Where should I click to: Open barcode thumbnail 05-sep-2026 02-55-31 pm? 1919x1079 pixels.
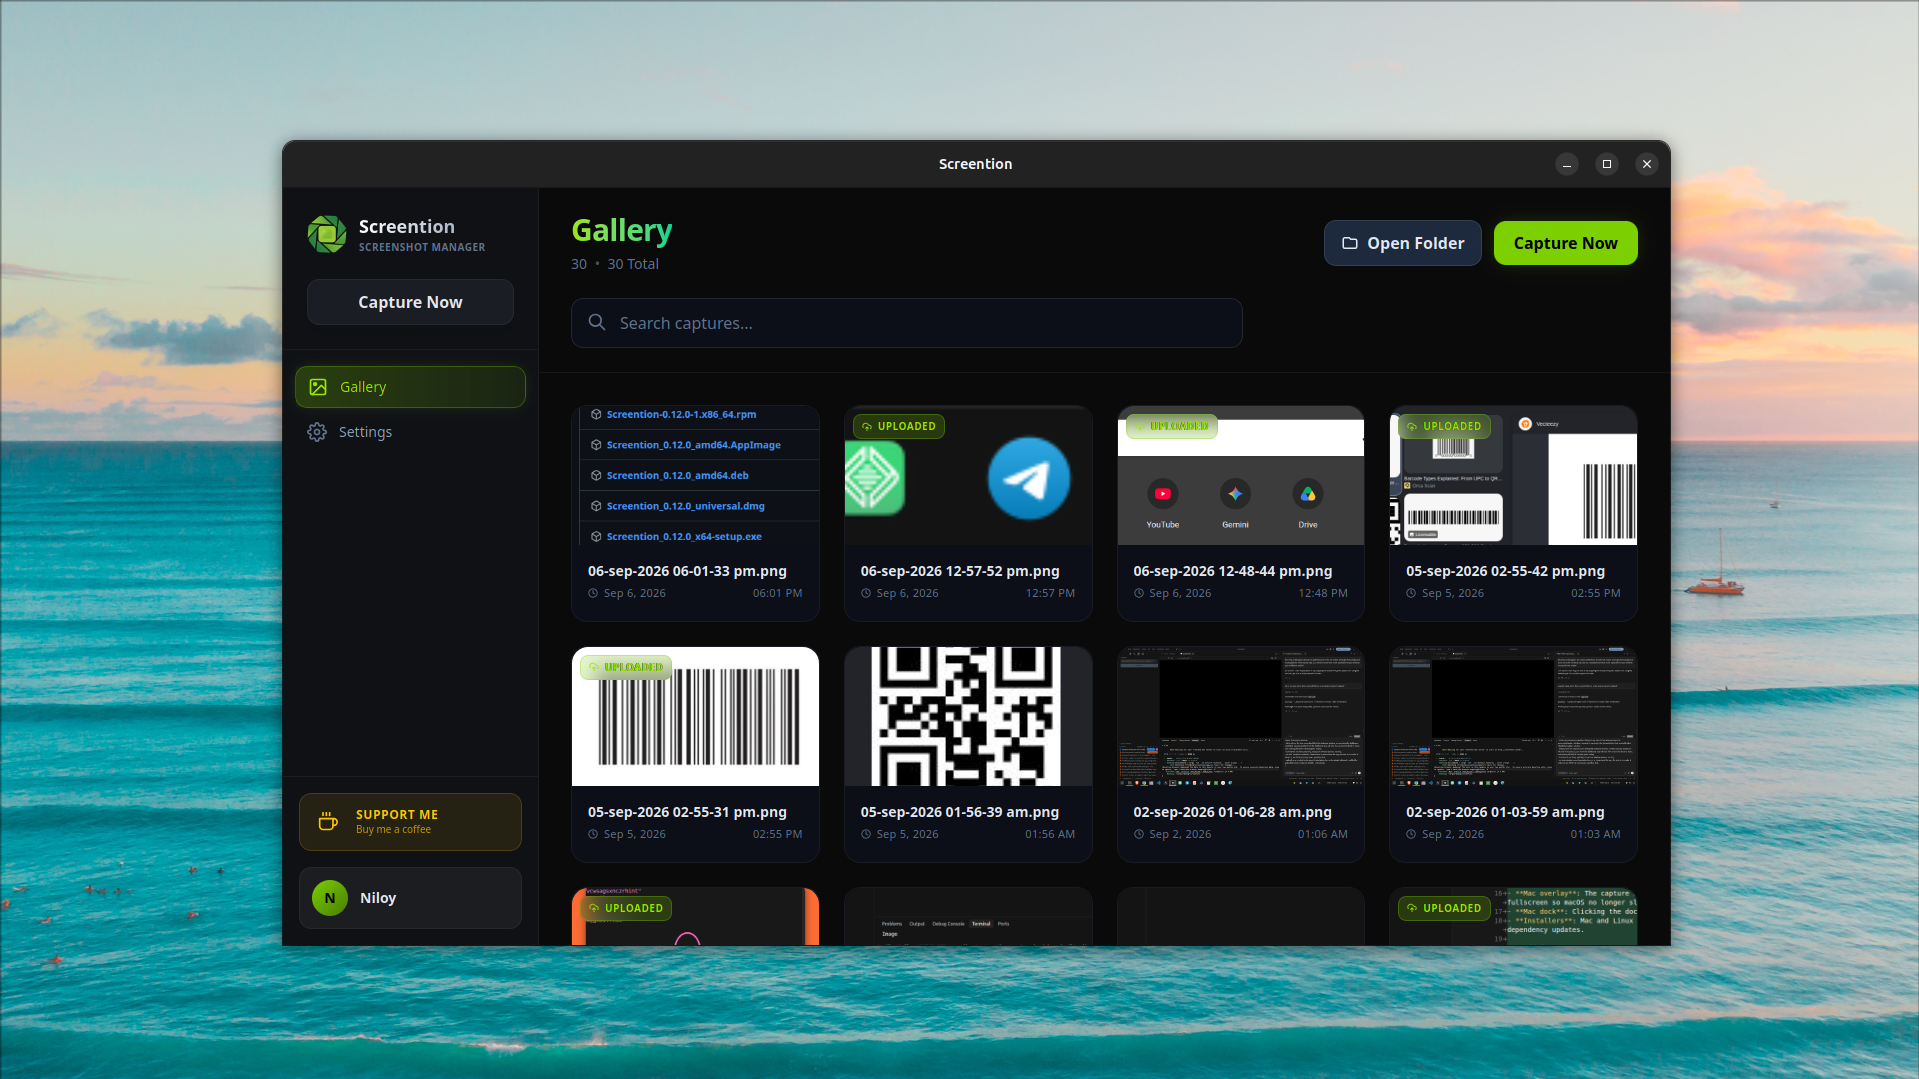pyautogui.click(x=695, y=717)
